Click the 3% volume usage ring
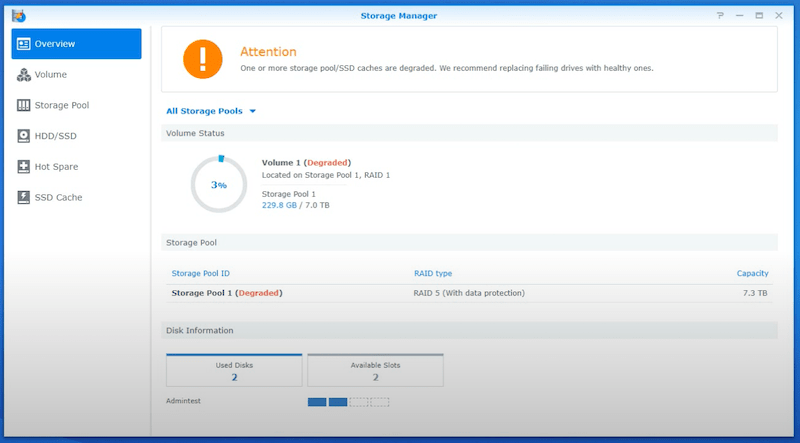This screenshot has width=800, height=443. tap(219, 185)
